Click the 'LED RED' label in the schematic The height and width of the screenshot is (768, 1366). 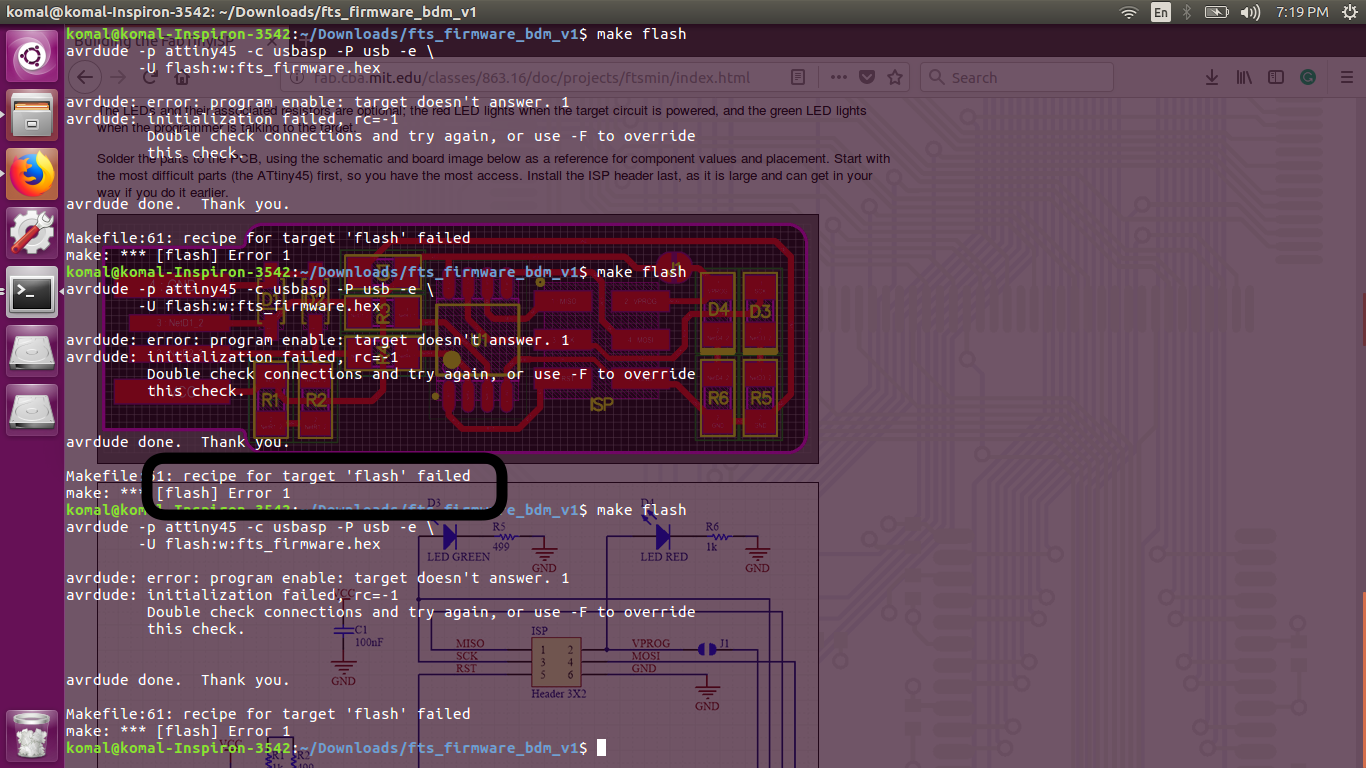[665, 556]
